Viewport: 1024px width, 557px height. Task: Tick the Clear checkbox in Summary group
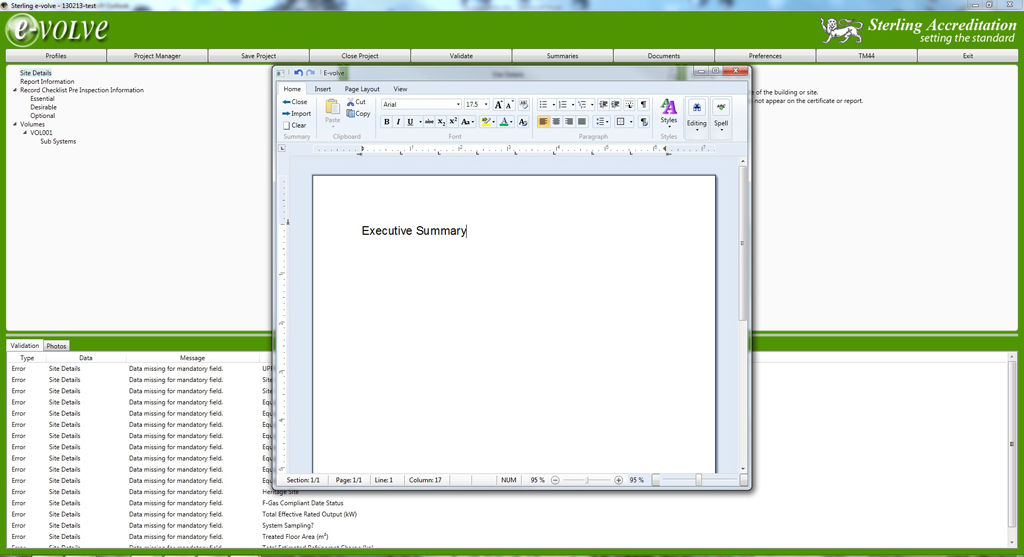pos(286,125)
